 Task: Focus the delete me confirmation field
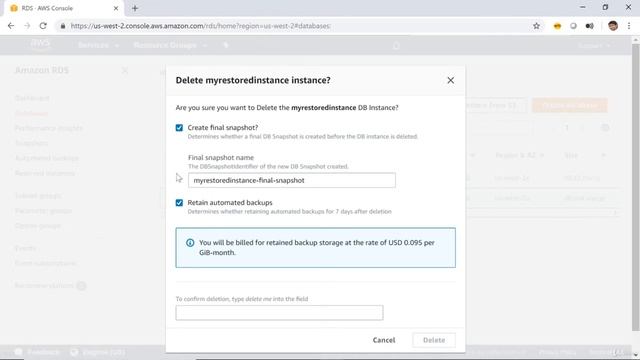(279, 313)
